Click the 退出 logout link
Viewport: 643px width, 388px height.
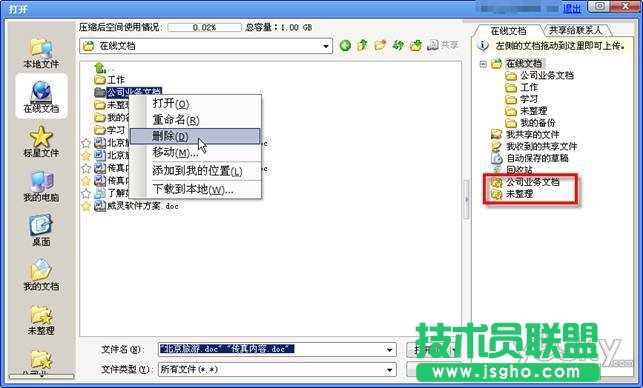pyautogui.click(x=572, y=8)
